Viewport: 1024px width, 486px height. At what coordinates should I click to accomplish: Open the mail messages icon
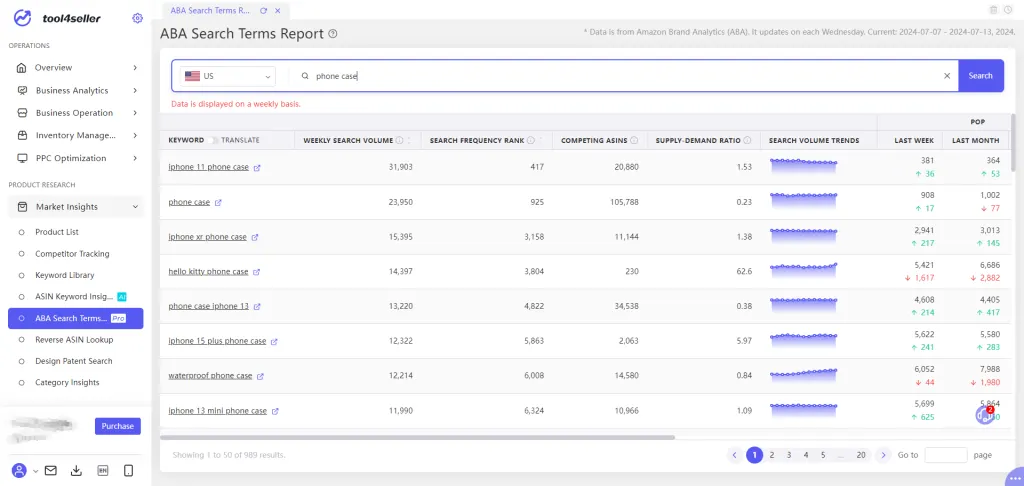50,470
